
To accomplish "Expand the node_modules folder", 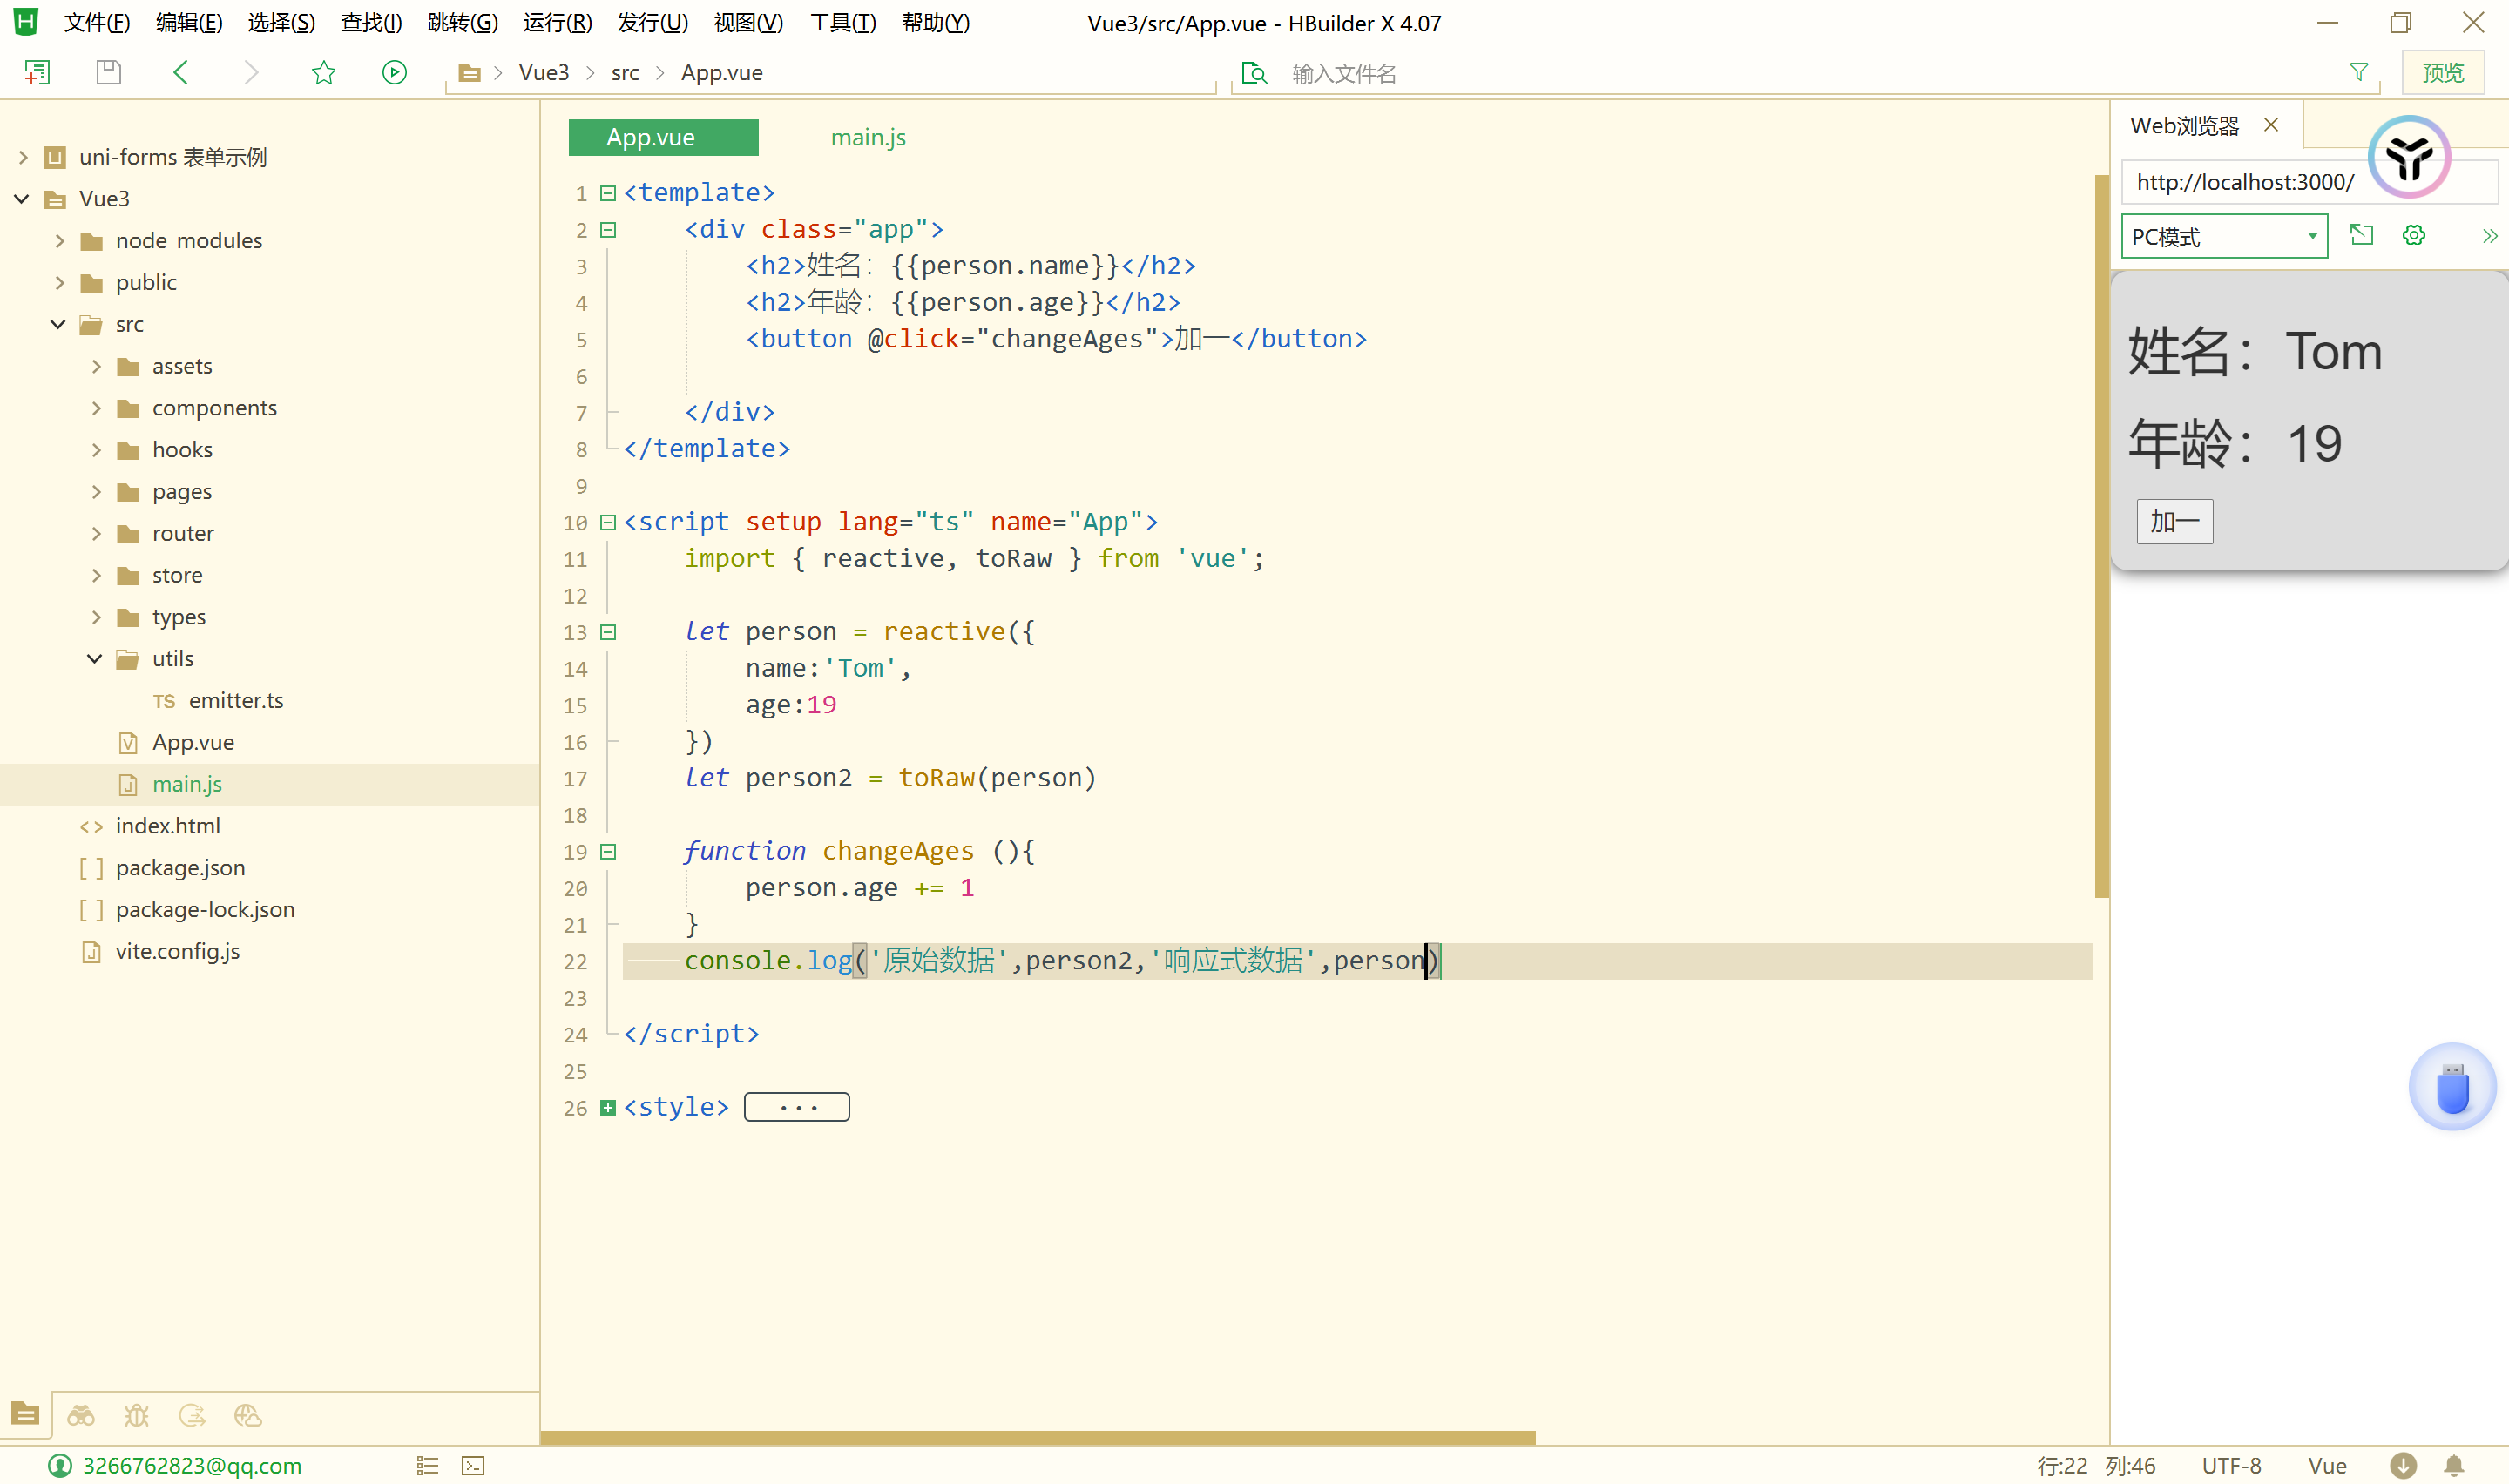I will (60, 241).
